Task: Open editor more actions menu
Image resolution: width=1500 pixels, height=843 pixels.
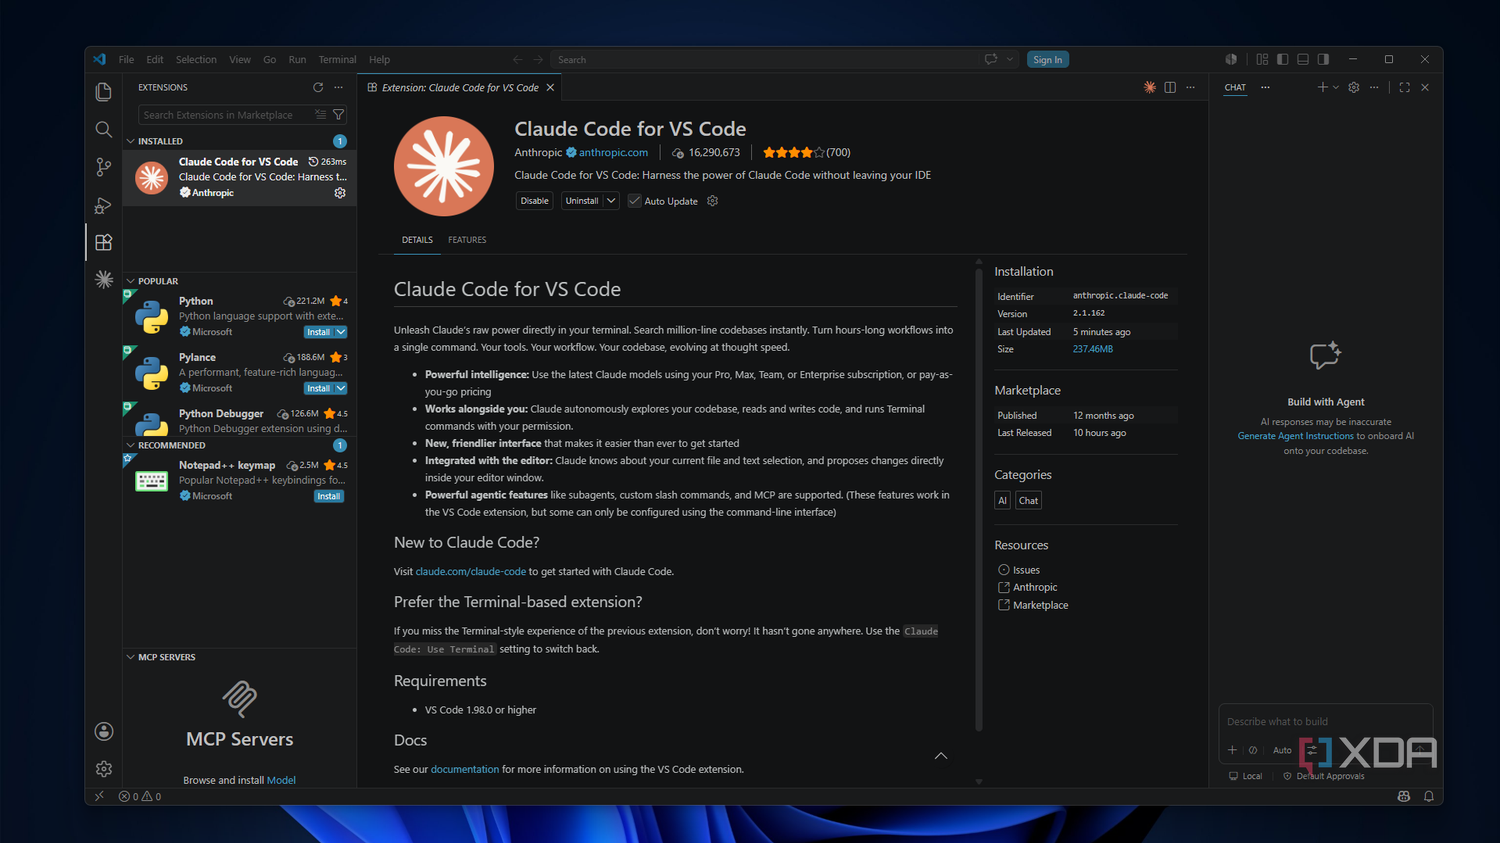Action: pyautogui.click(x=1190, y=88)
